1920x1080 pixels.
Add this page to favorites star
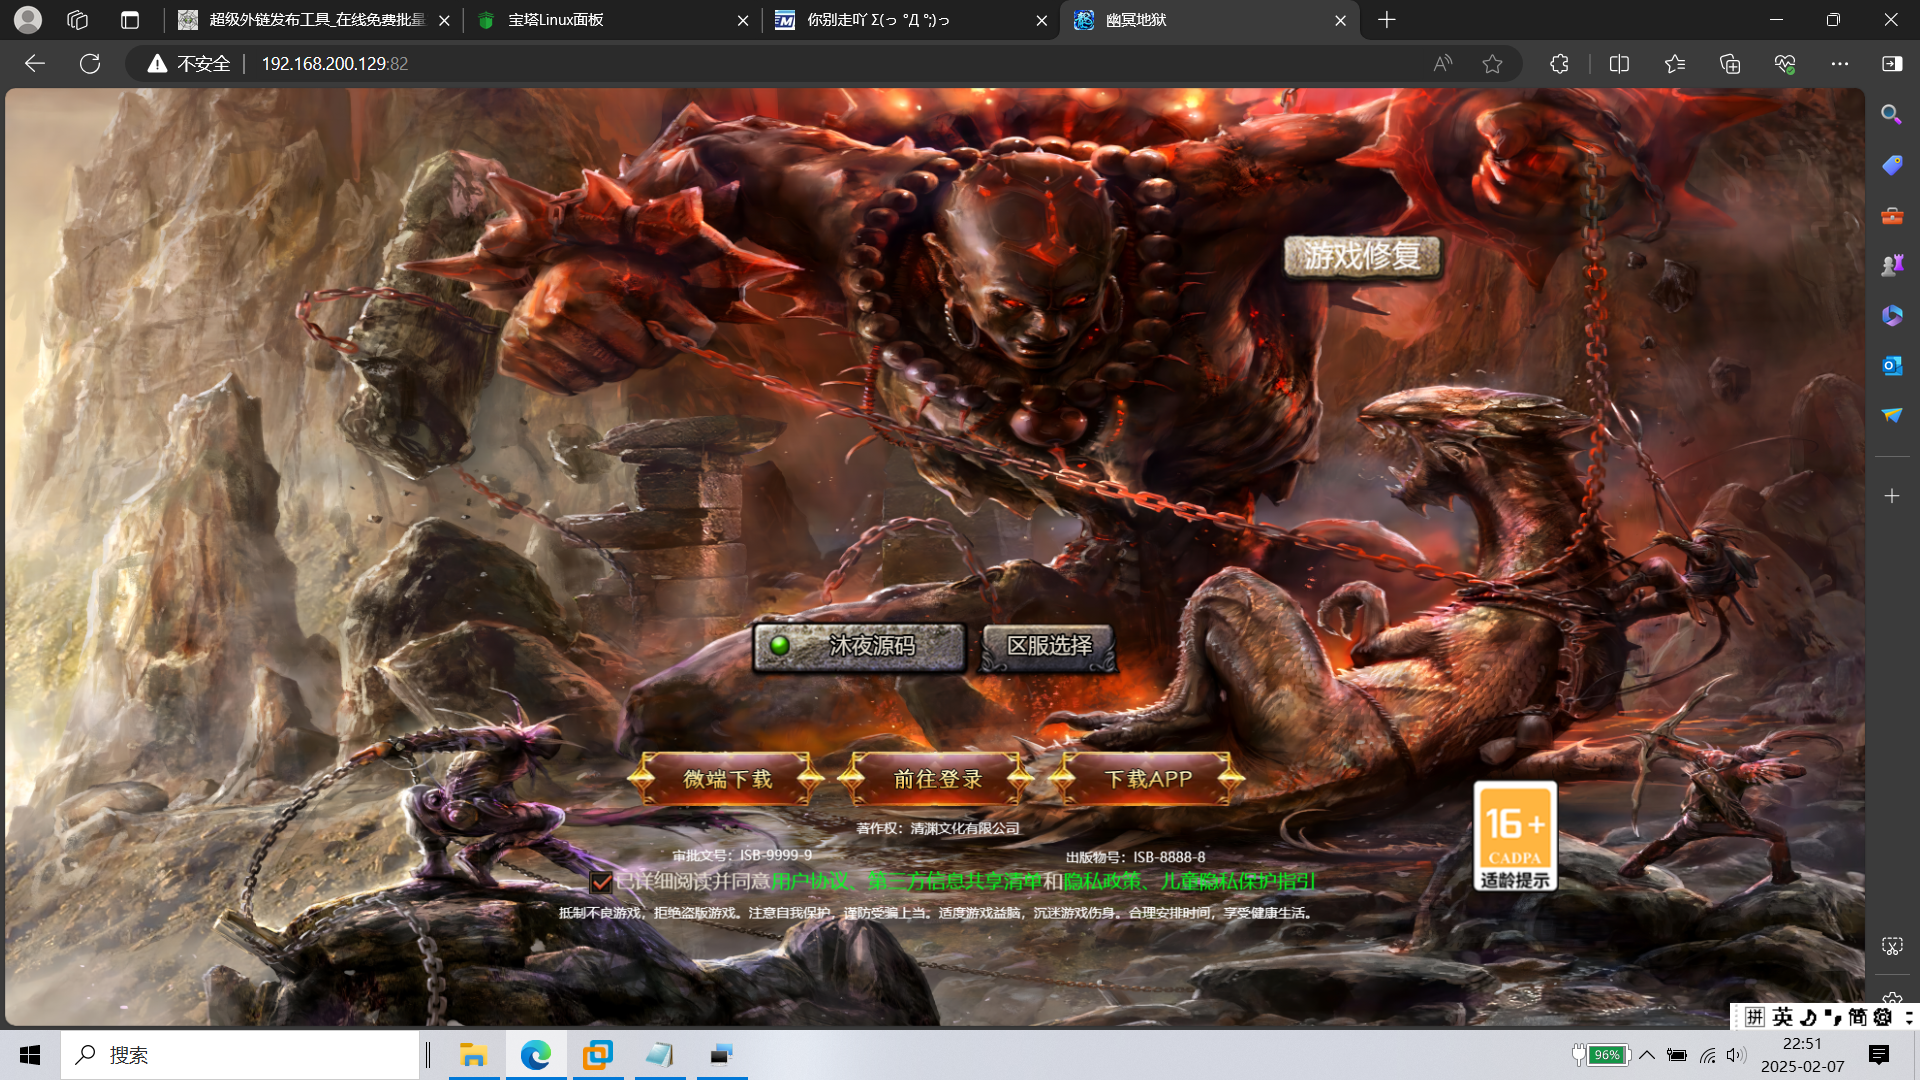(1492, 64)
